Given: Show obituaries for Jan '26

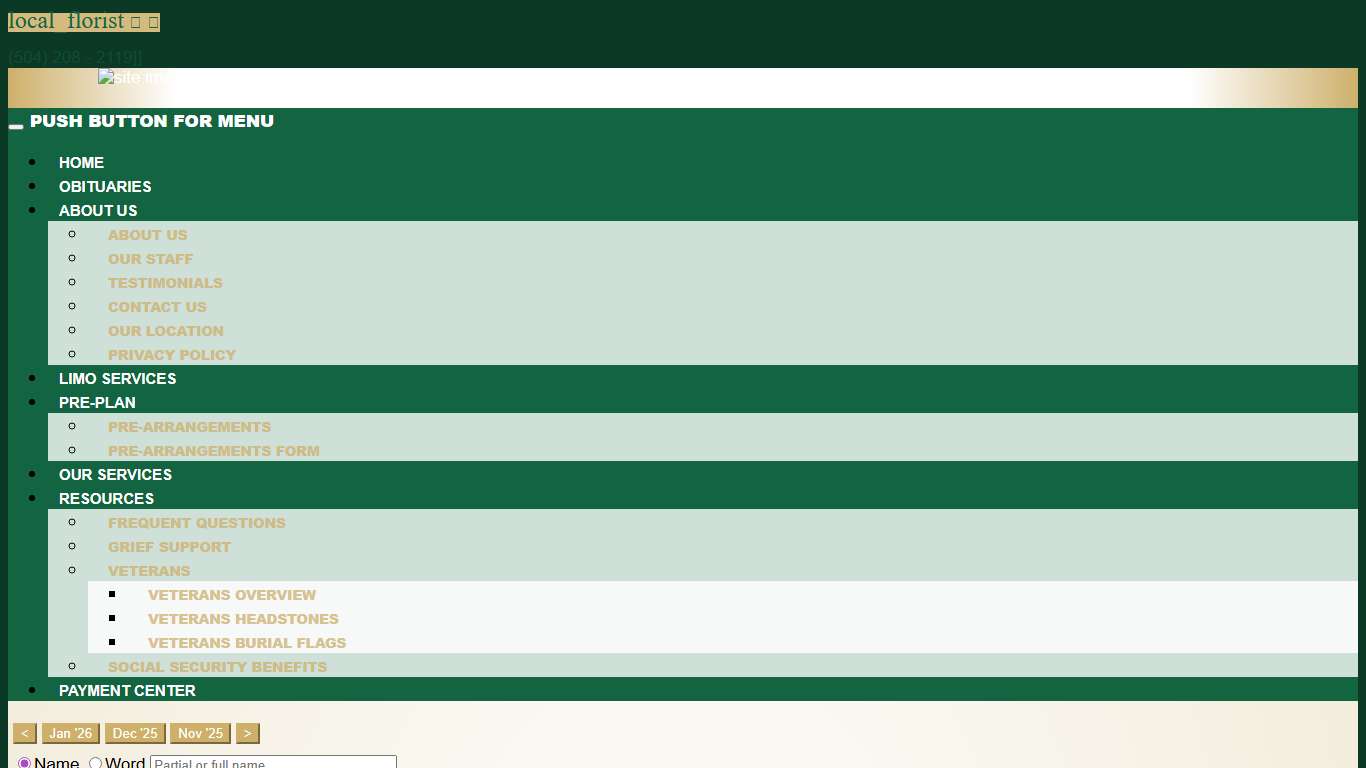Looking at the screenshot, I should (x=71, y=734).
